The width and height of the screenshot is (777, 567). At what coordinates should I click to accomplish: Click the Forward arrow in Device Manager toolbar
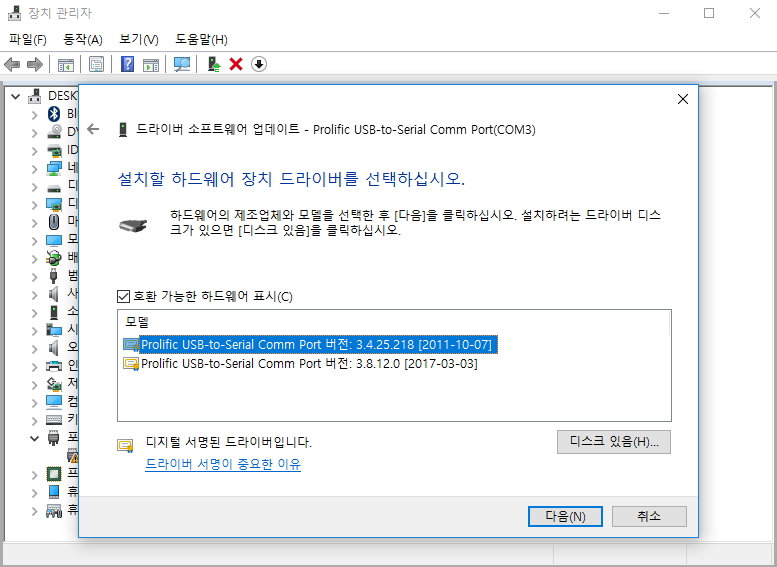click(35, 64)
